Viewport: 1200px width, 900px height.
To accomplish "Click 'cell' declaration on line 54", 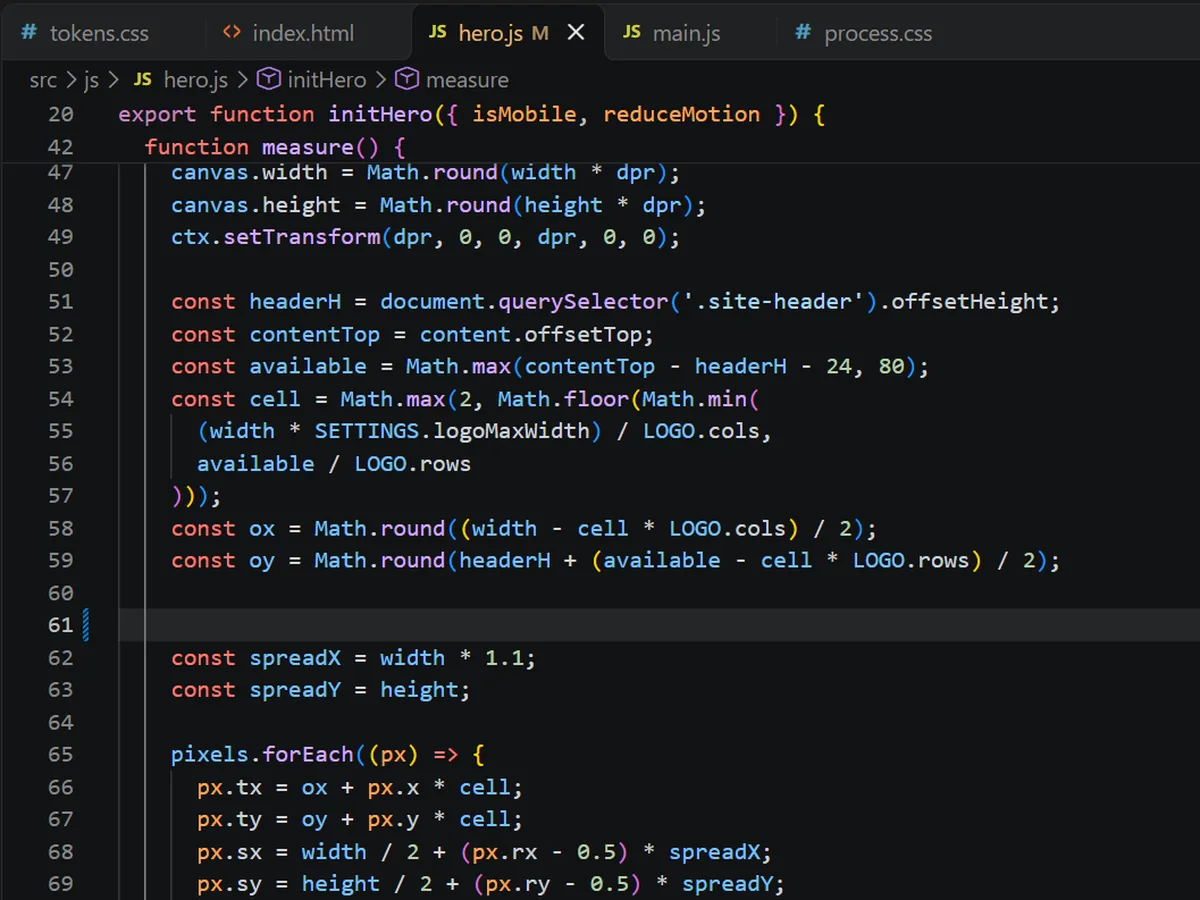I will point(275,399).
